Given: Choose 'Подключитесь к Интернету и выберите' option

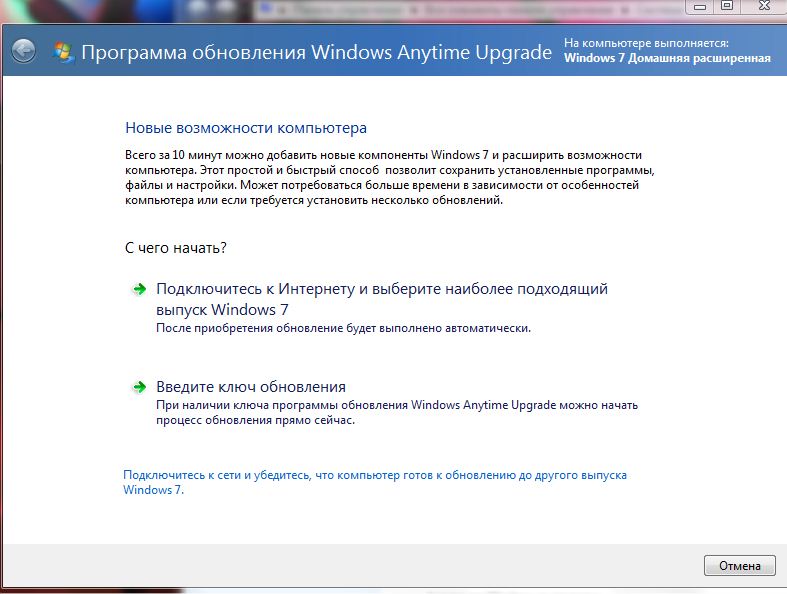Looking at the screenshot, I should (x=381, y=299).
